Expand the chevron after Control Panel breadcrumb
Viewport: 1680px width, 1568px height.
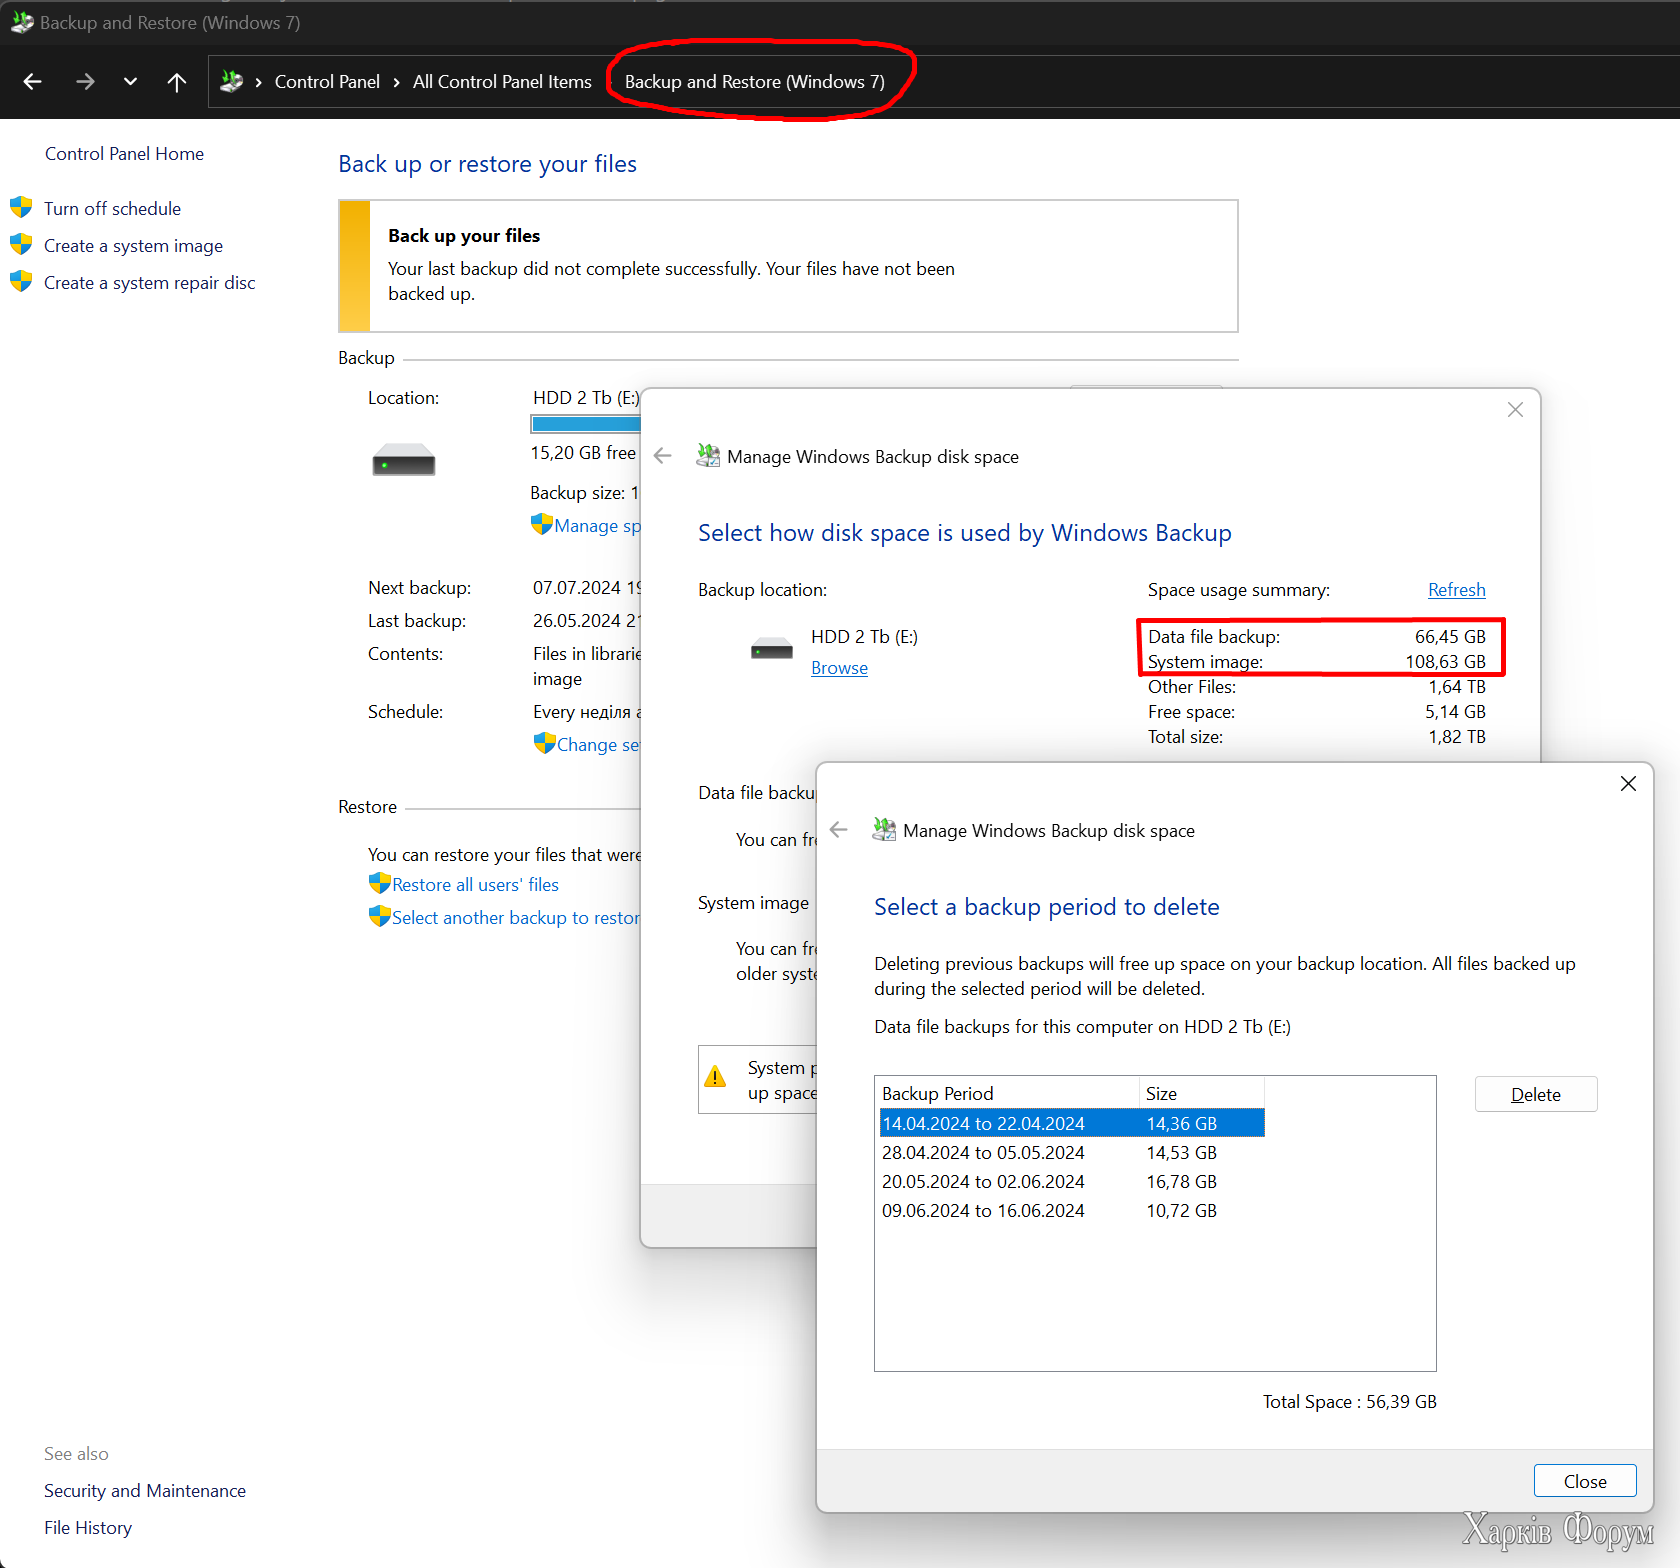click(396, 82)
